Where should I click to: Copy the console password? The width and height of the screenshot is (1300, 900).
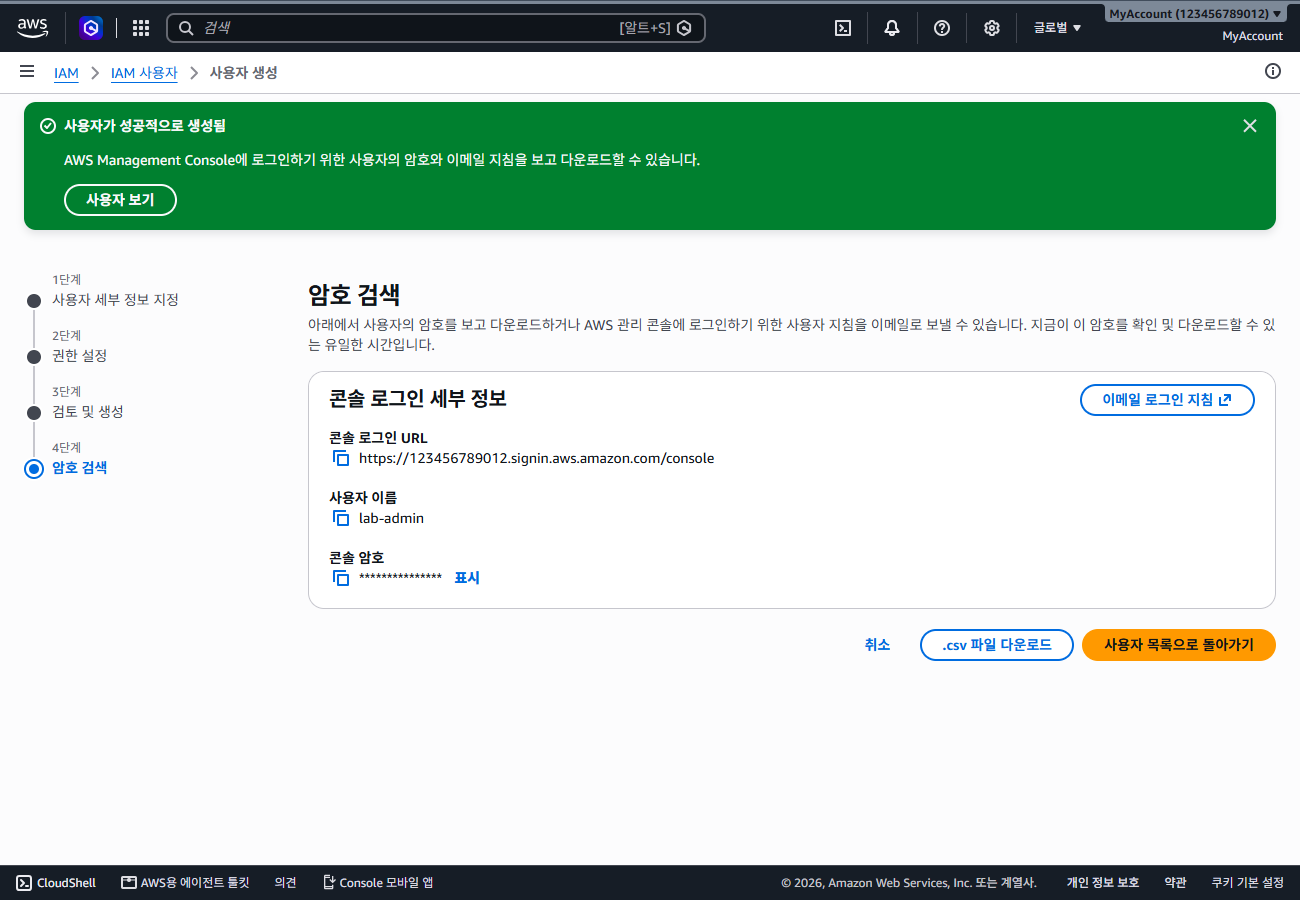point(341,578)
